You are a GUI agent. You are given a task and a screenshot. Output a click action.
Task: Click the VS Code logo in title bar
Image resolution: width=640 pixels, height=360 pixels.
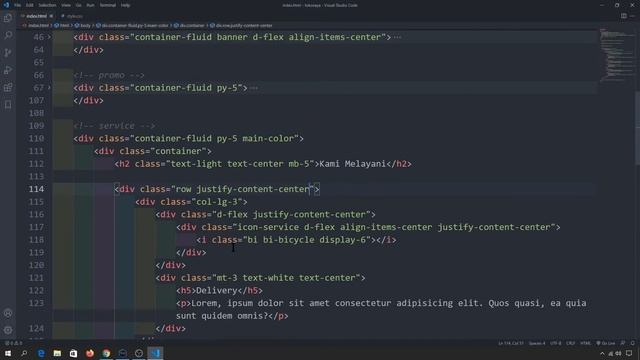click(6, 5)
